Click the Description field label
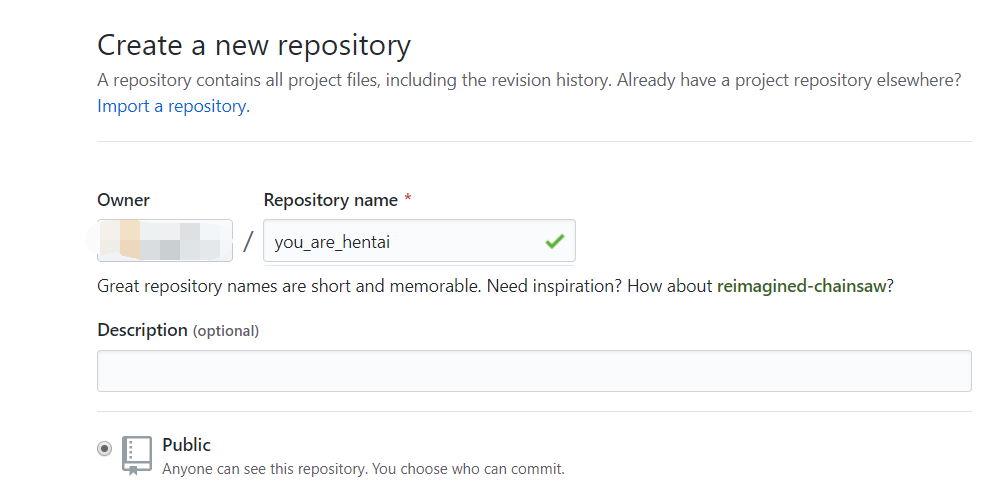This screenshot has height=500, width=1000. pyautogui.click(x=142, y=330)
